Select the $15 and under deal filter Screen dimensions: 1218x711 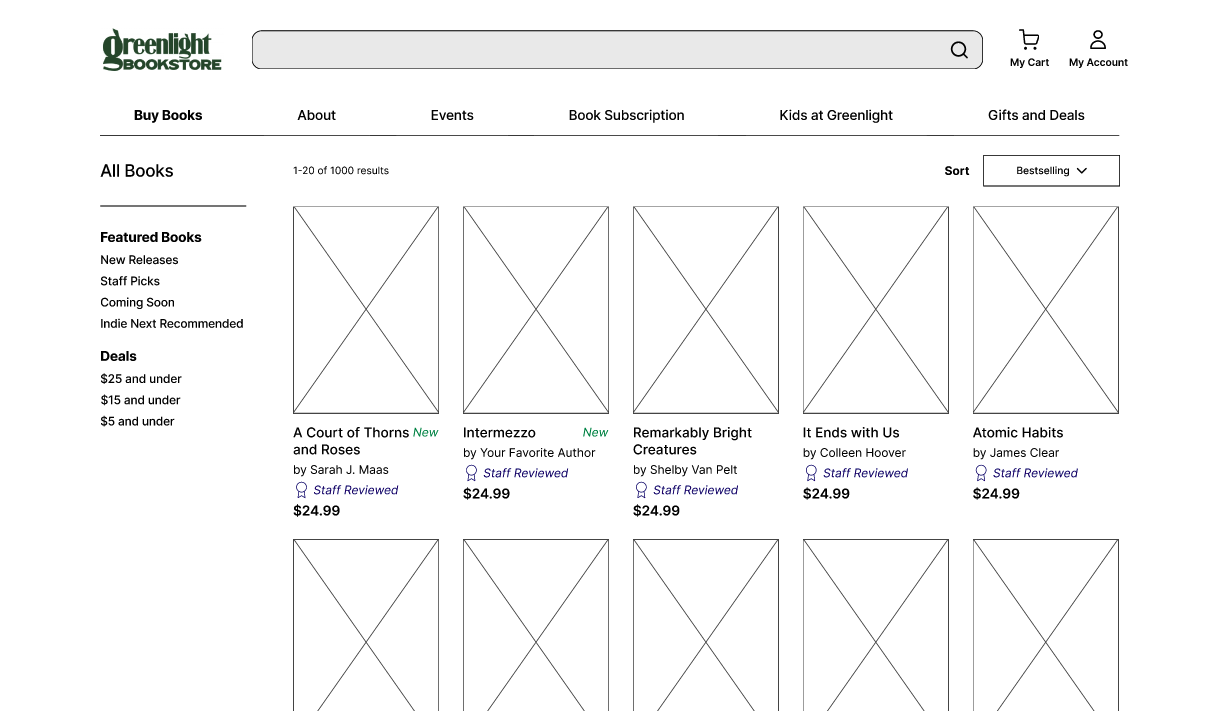[x=140, y=400]
